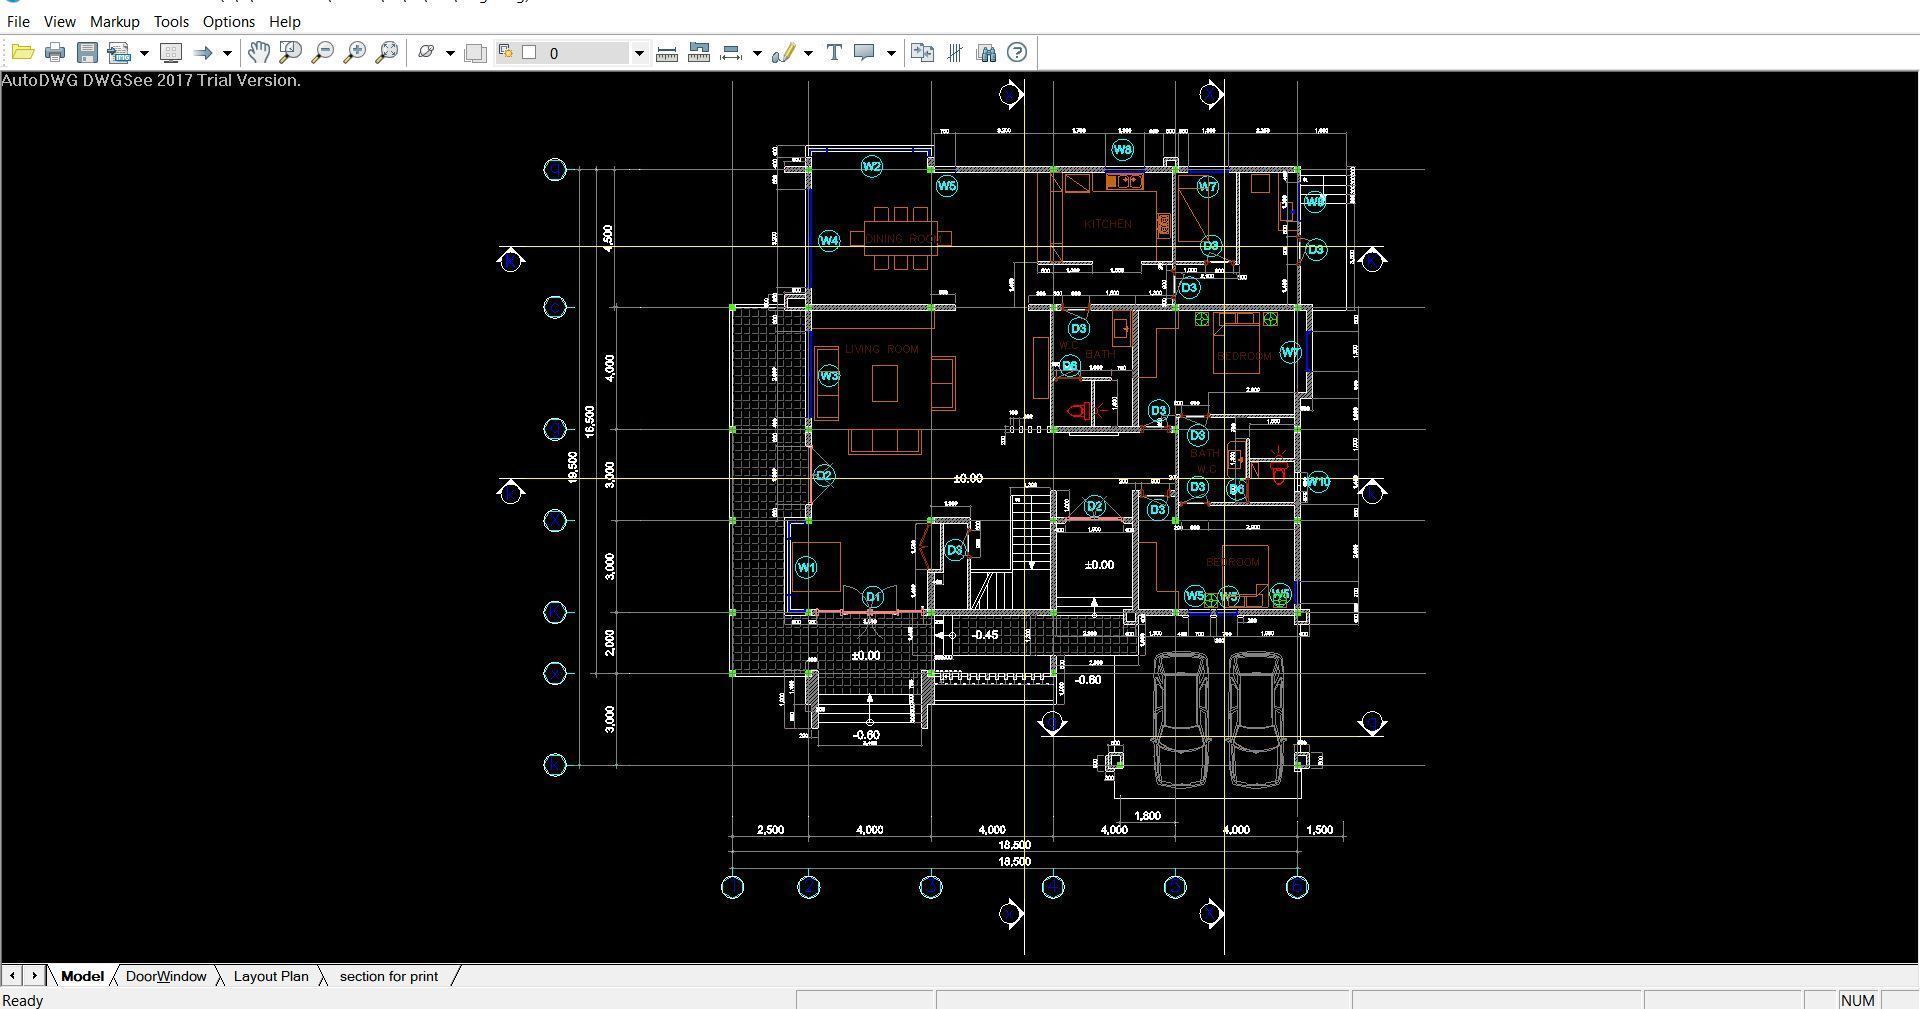Expand the 3D orbit dropdown arrow
This screenshot has width=1920, height=1009.
tap(450, 53)
